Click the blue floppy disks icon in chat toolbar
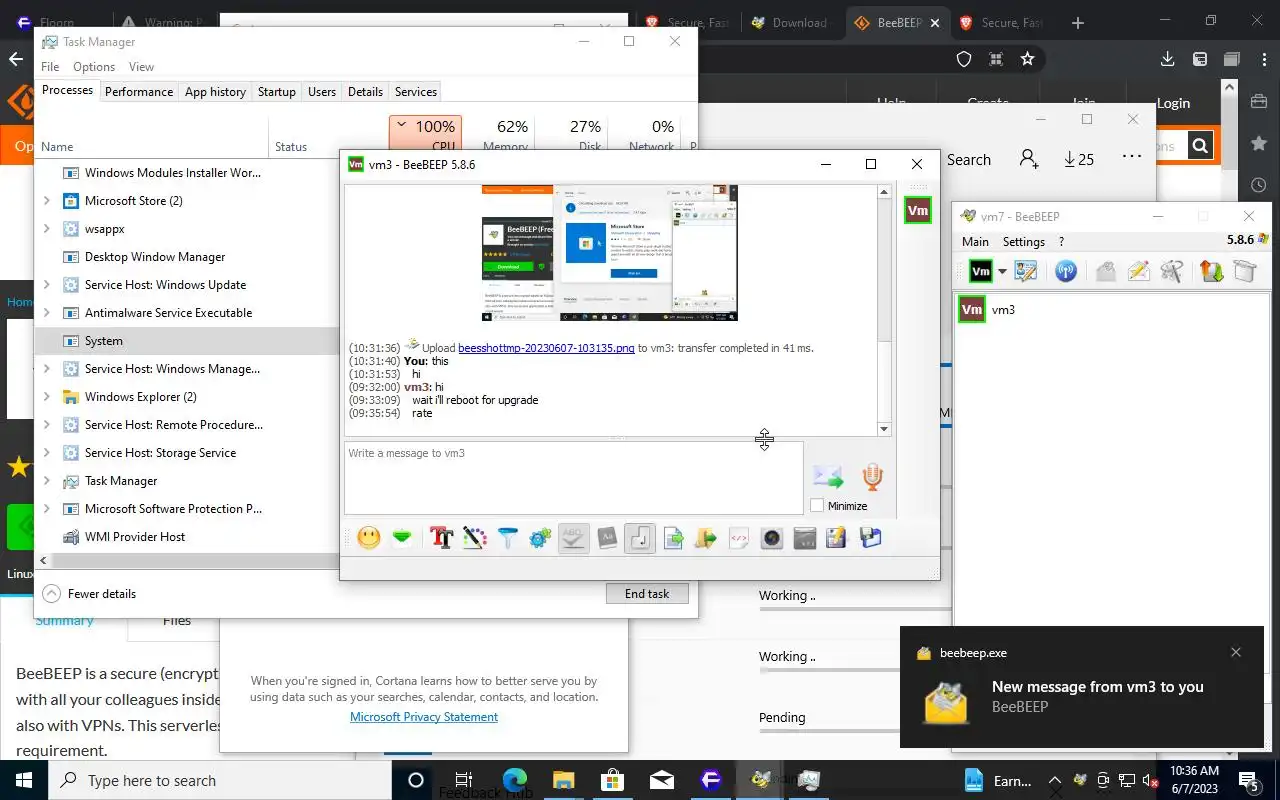The width and height of the screenshot is (1280, 800). click(870, 538)
